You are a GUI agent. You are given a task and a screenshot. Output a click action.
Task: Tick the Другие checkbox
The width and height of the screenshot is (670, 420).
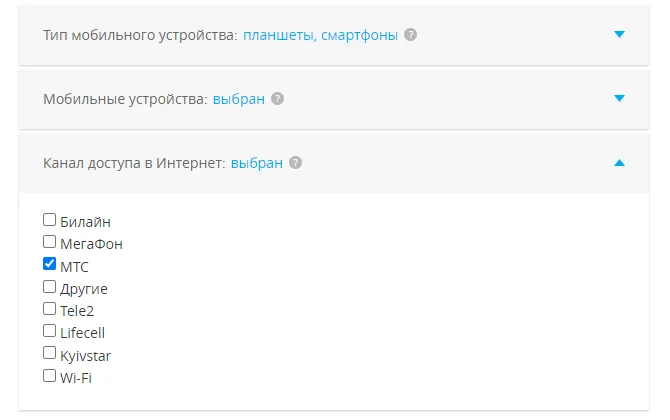tap(50, 287)
